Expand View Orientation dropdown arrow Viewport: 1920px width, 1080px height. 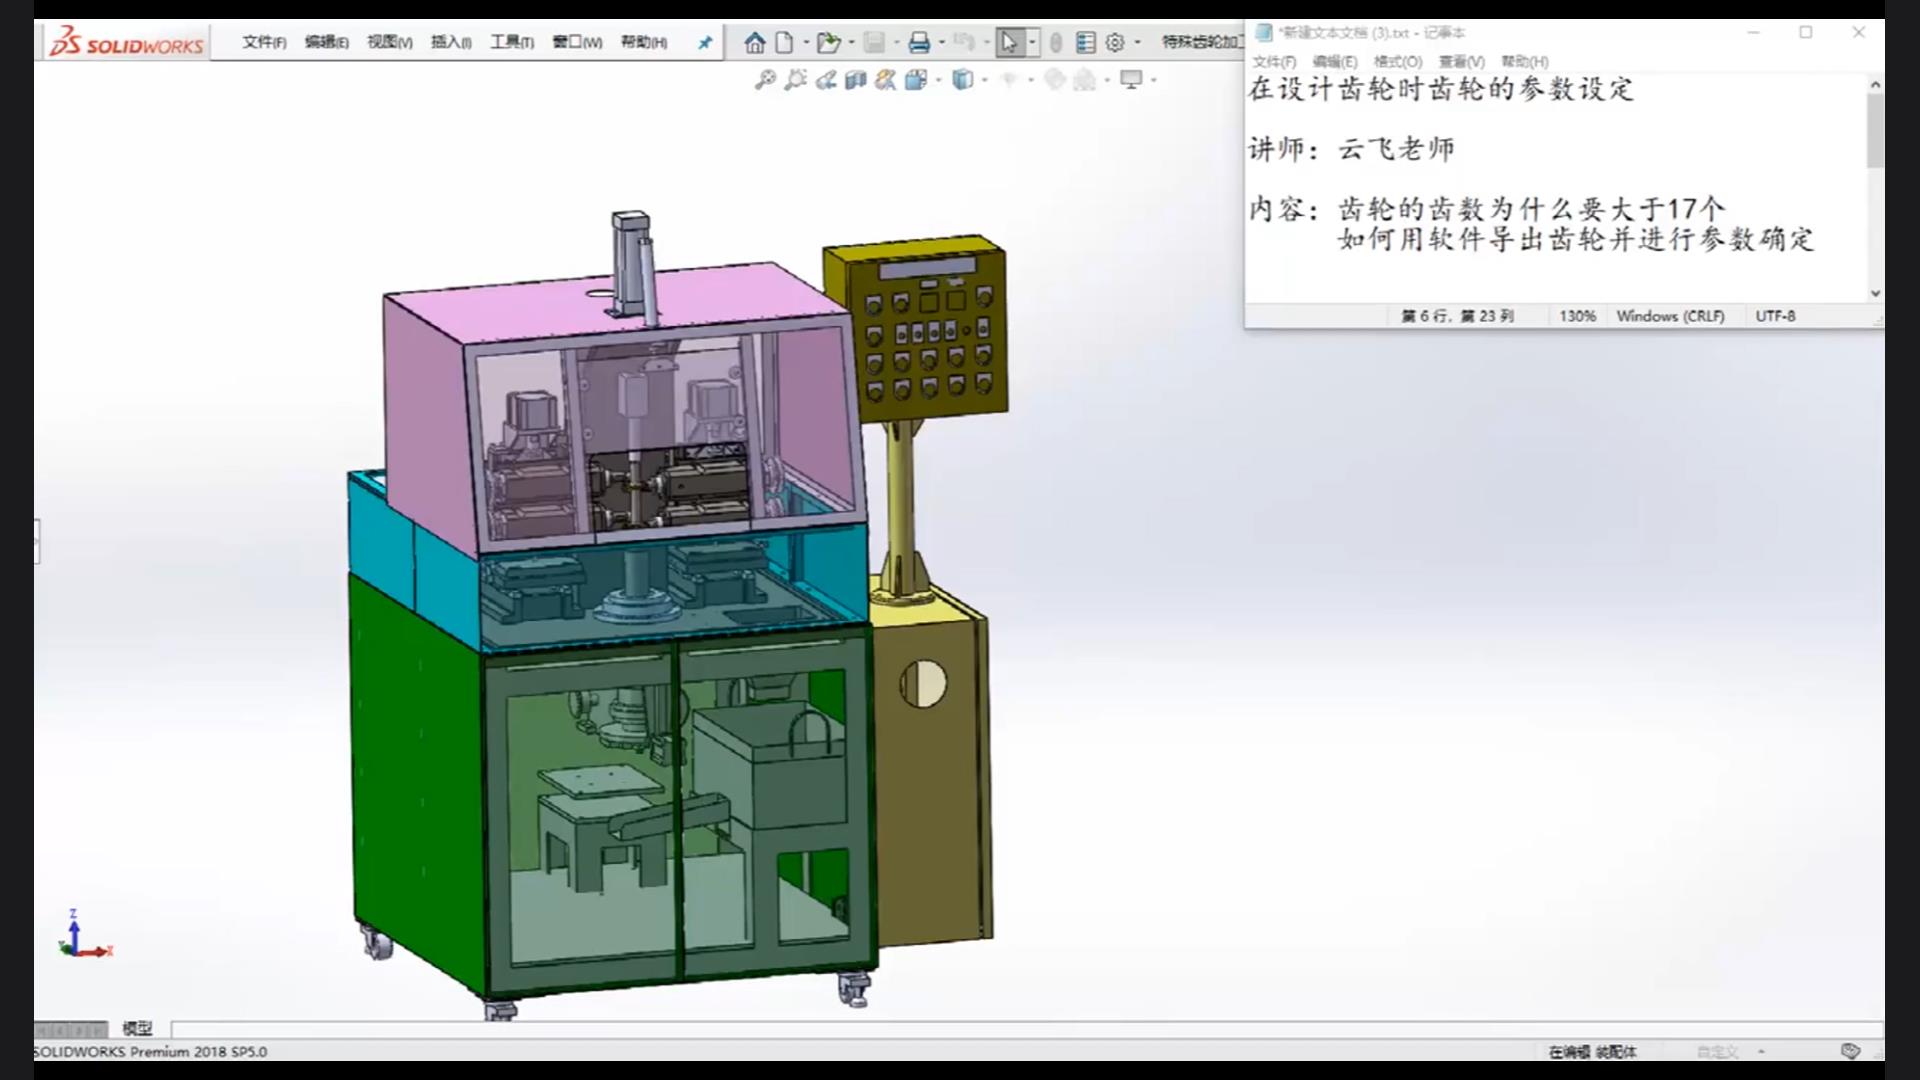click(938, 80)
